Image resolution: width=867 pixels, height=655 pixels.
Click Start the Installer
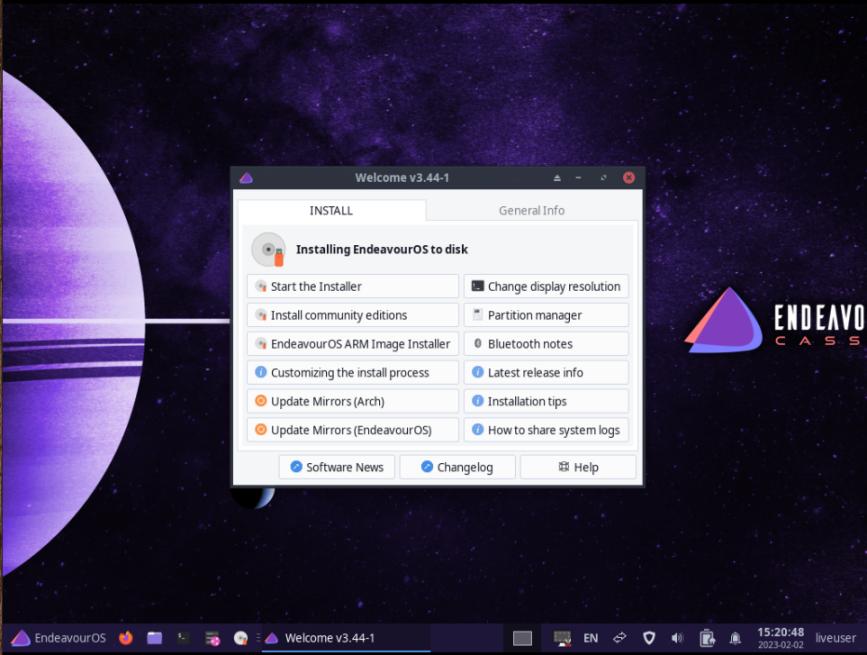coord(353,286)
